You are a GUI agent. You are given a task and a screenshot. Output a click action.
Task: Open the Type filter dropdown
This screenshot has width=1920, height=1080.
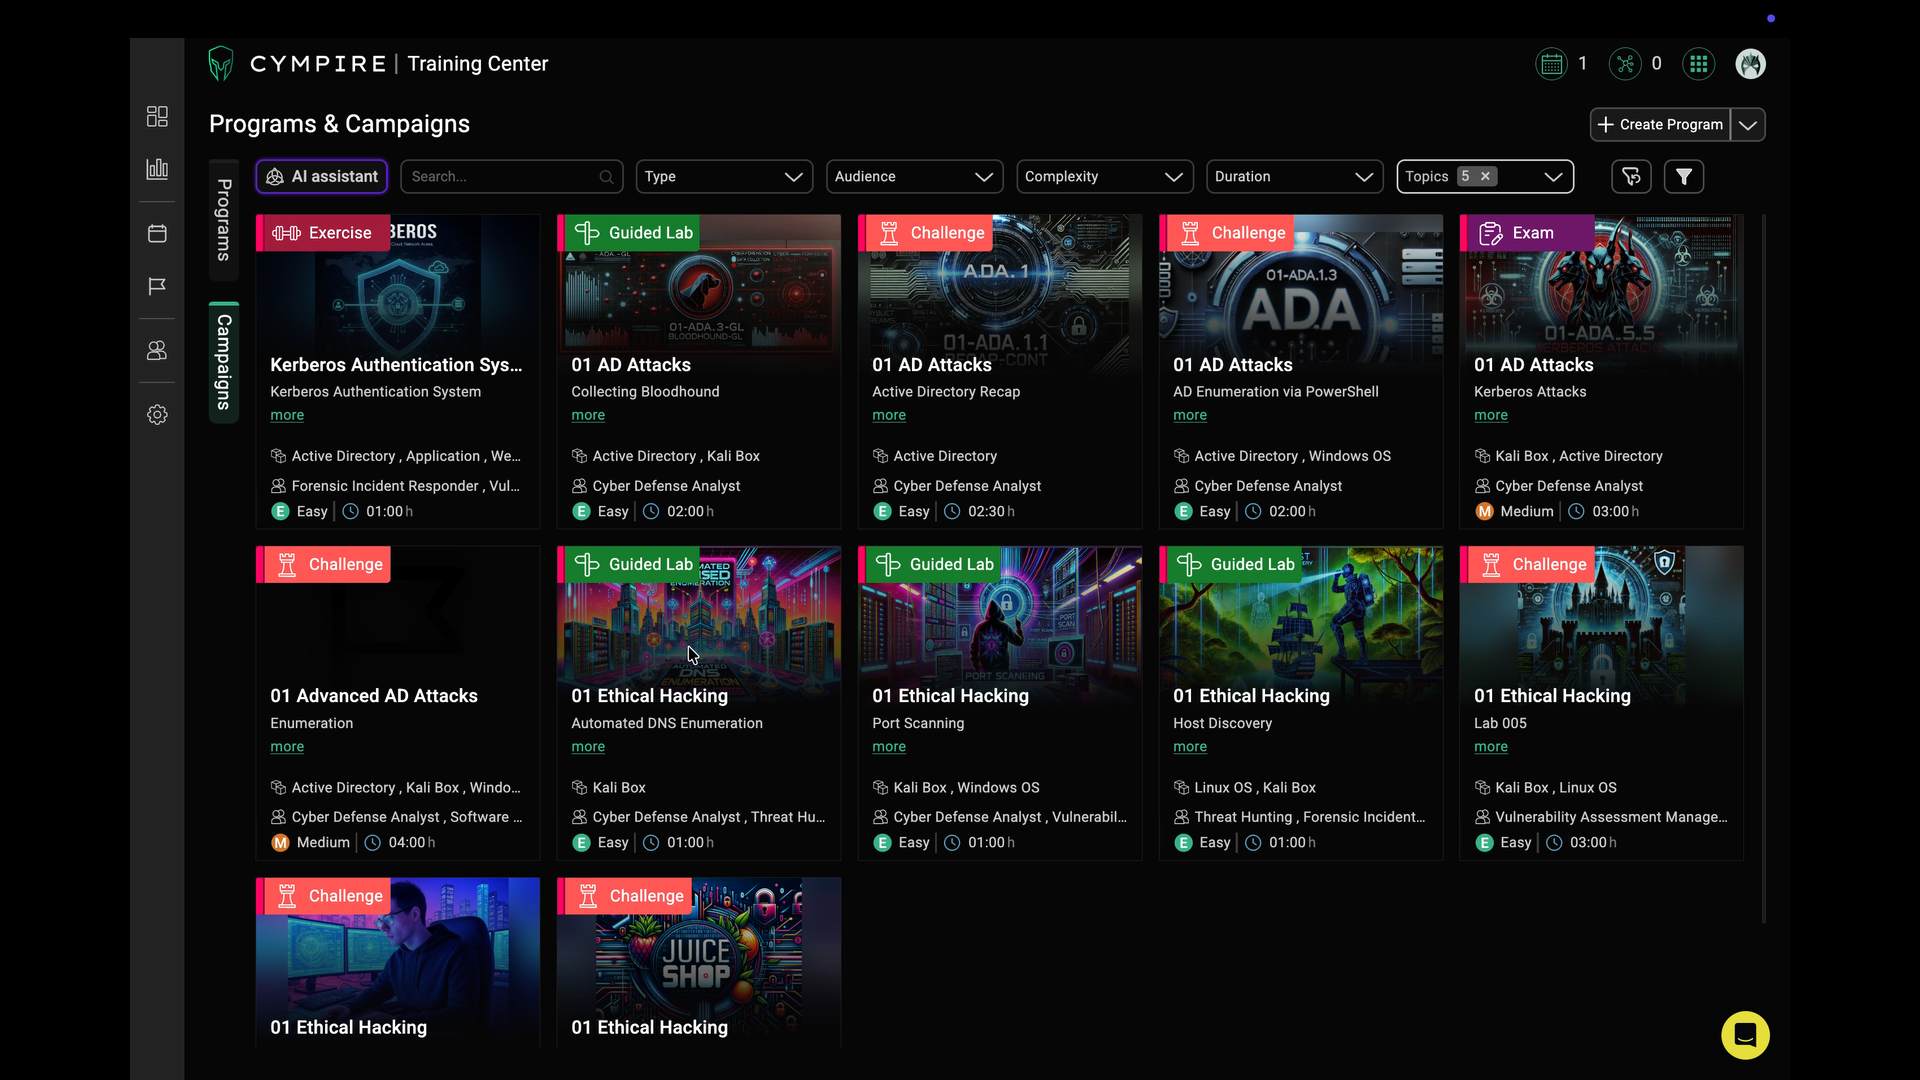coord(724,177)
